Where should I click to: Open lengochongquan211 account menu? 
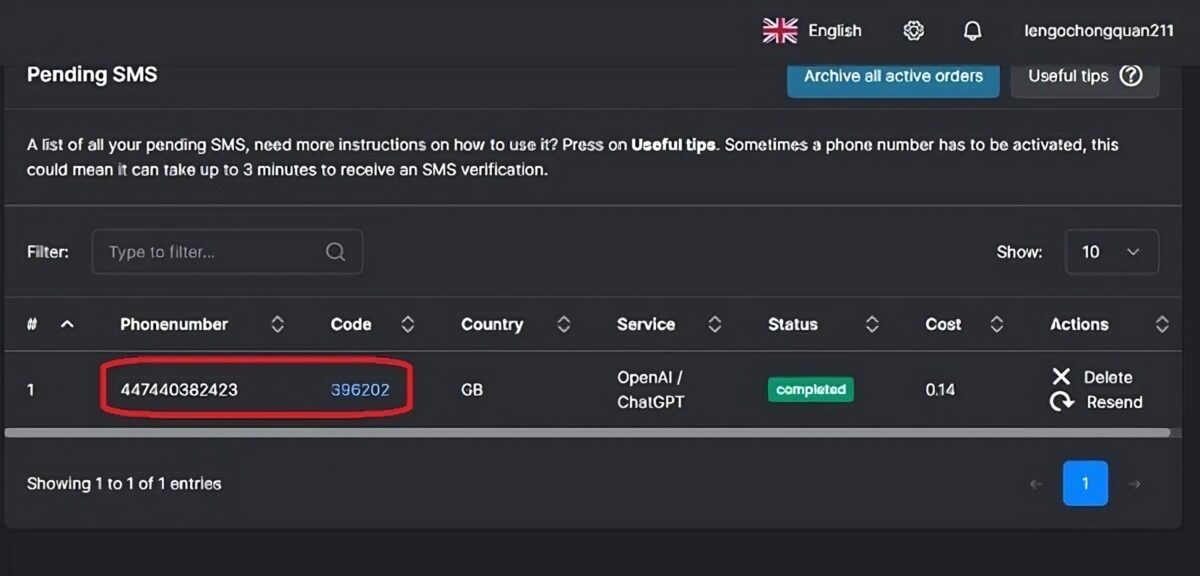pyautogui.click(x=1099, y=31)
